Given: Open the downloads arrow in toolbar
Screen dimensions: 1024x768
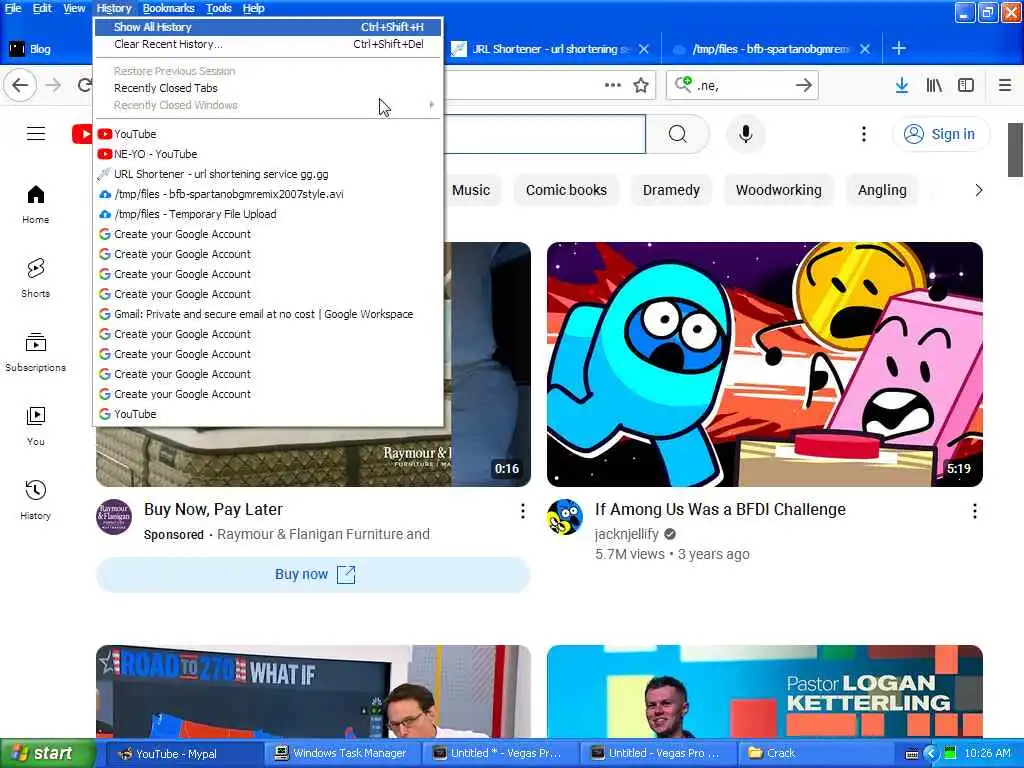Looking at the screenshot, I should pyautogui.click(x=902, y=85).
